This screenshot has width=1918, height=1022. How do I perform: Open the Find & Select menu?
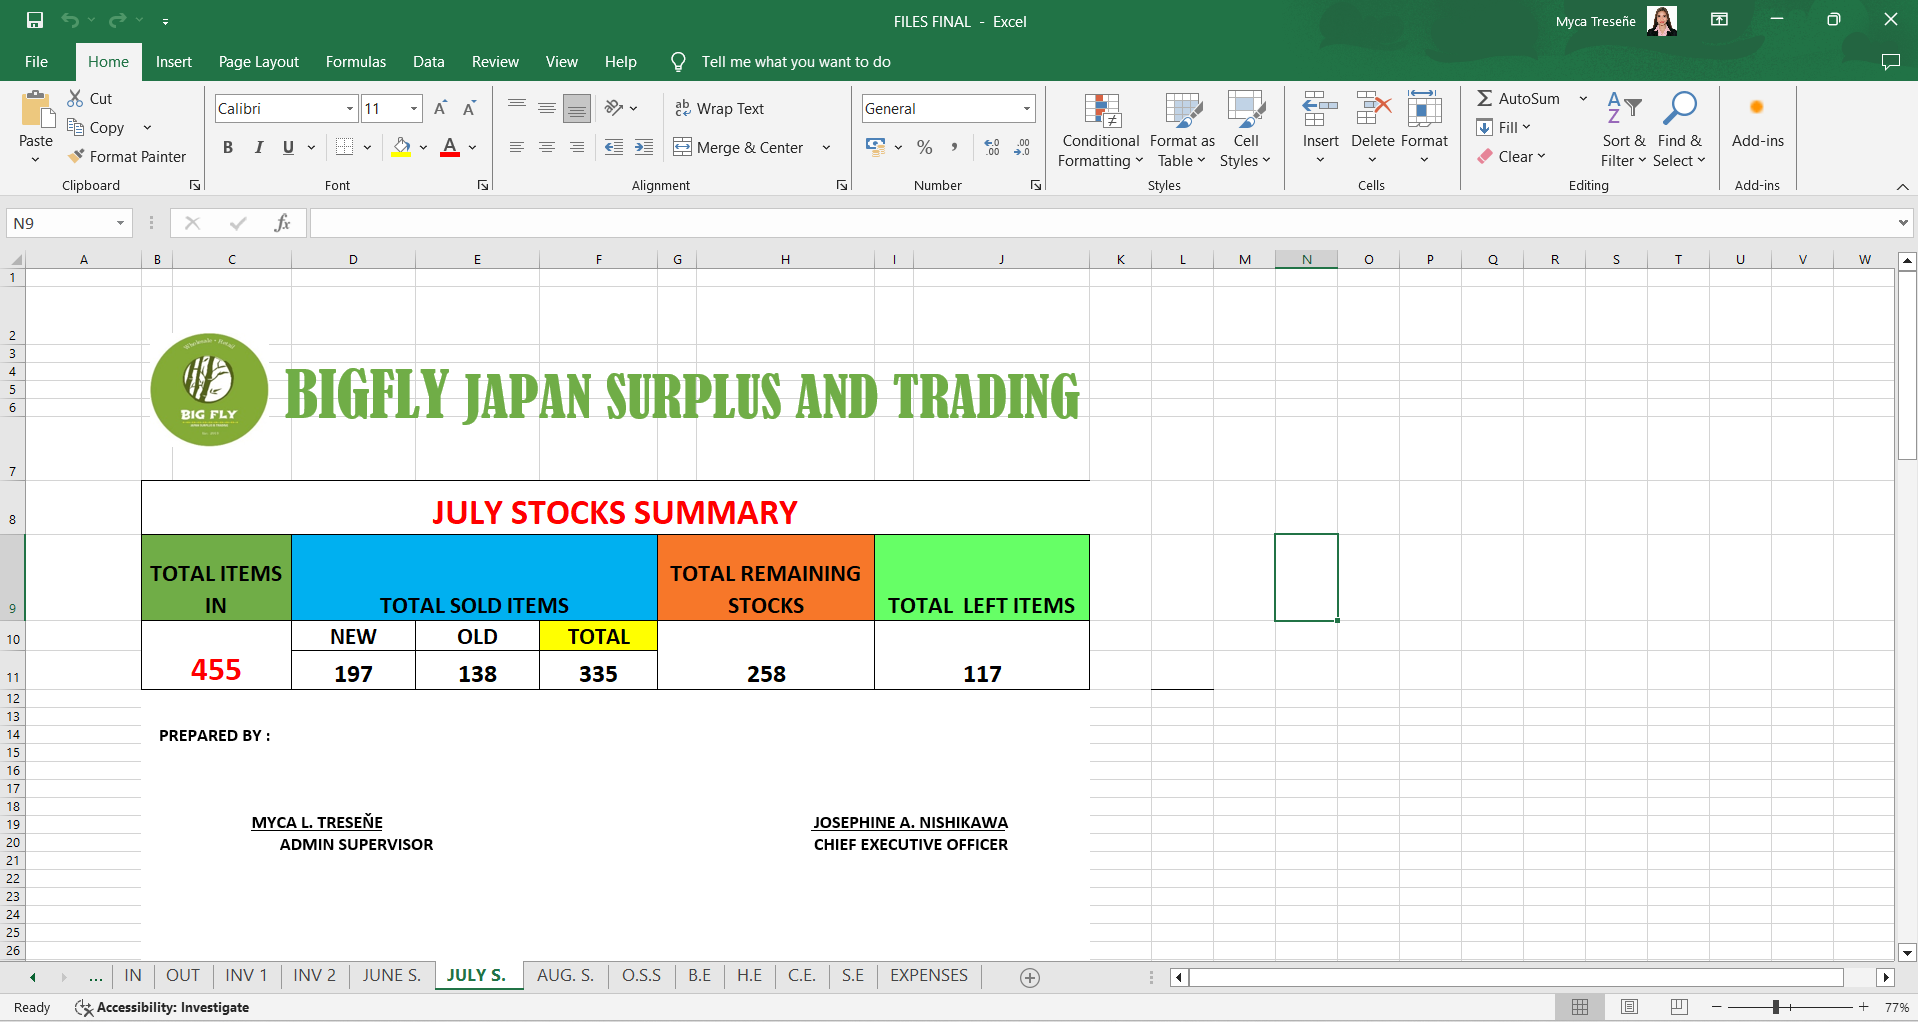click(x=1679, y=130)
